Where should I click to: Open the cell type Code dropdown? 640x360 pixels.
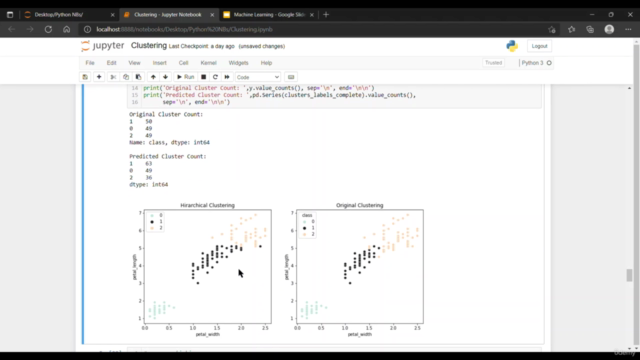click(x=258, y=77)
